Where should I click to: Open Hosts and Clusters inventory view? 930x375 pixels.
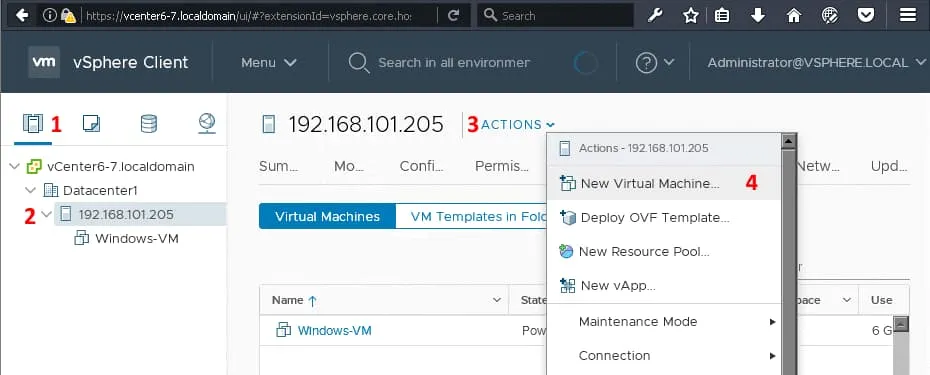(33, 123)
